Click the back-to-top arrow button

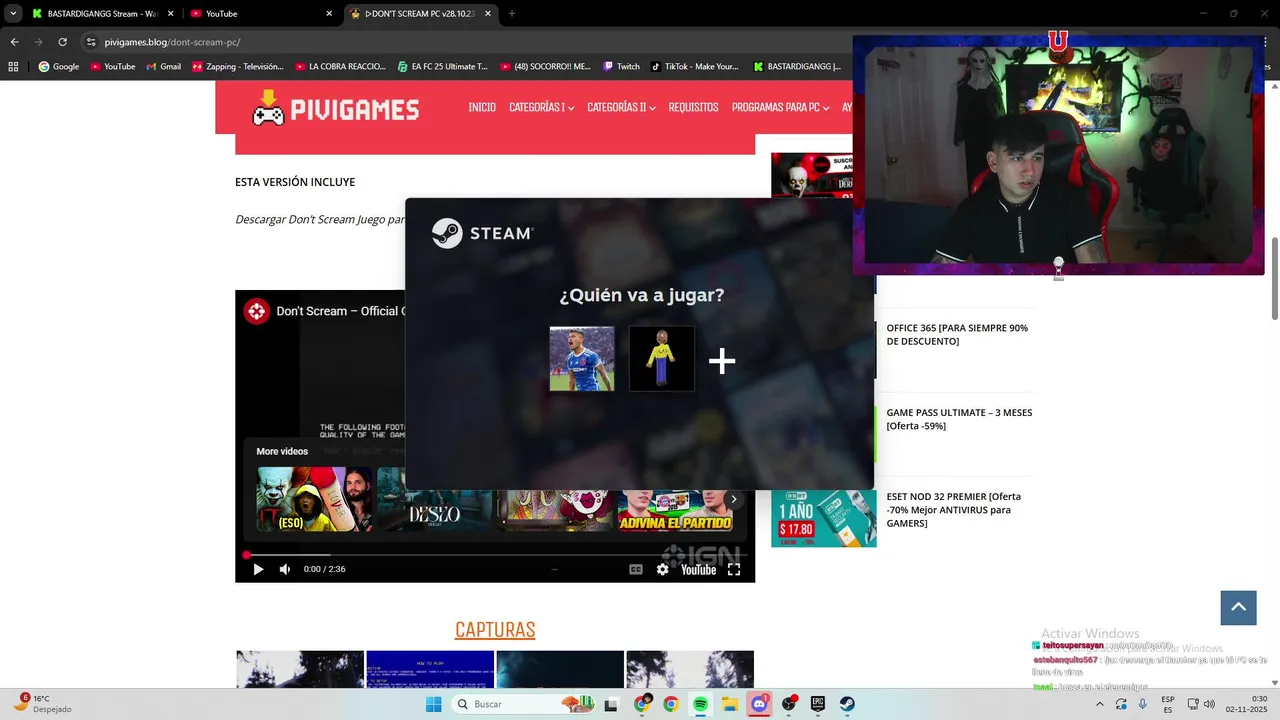1238,607
